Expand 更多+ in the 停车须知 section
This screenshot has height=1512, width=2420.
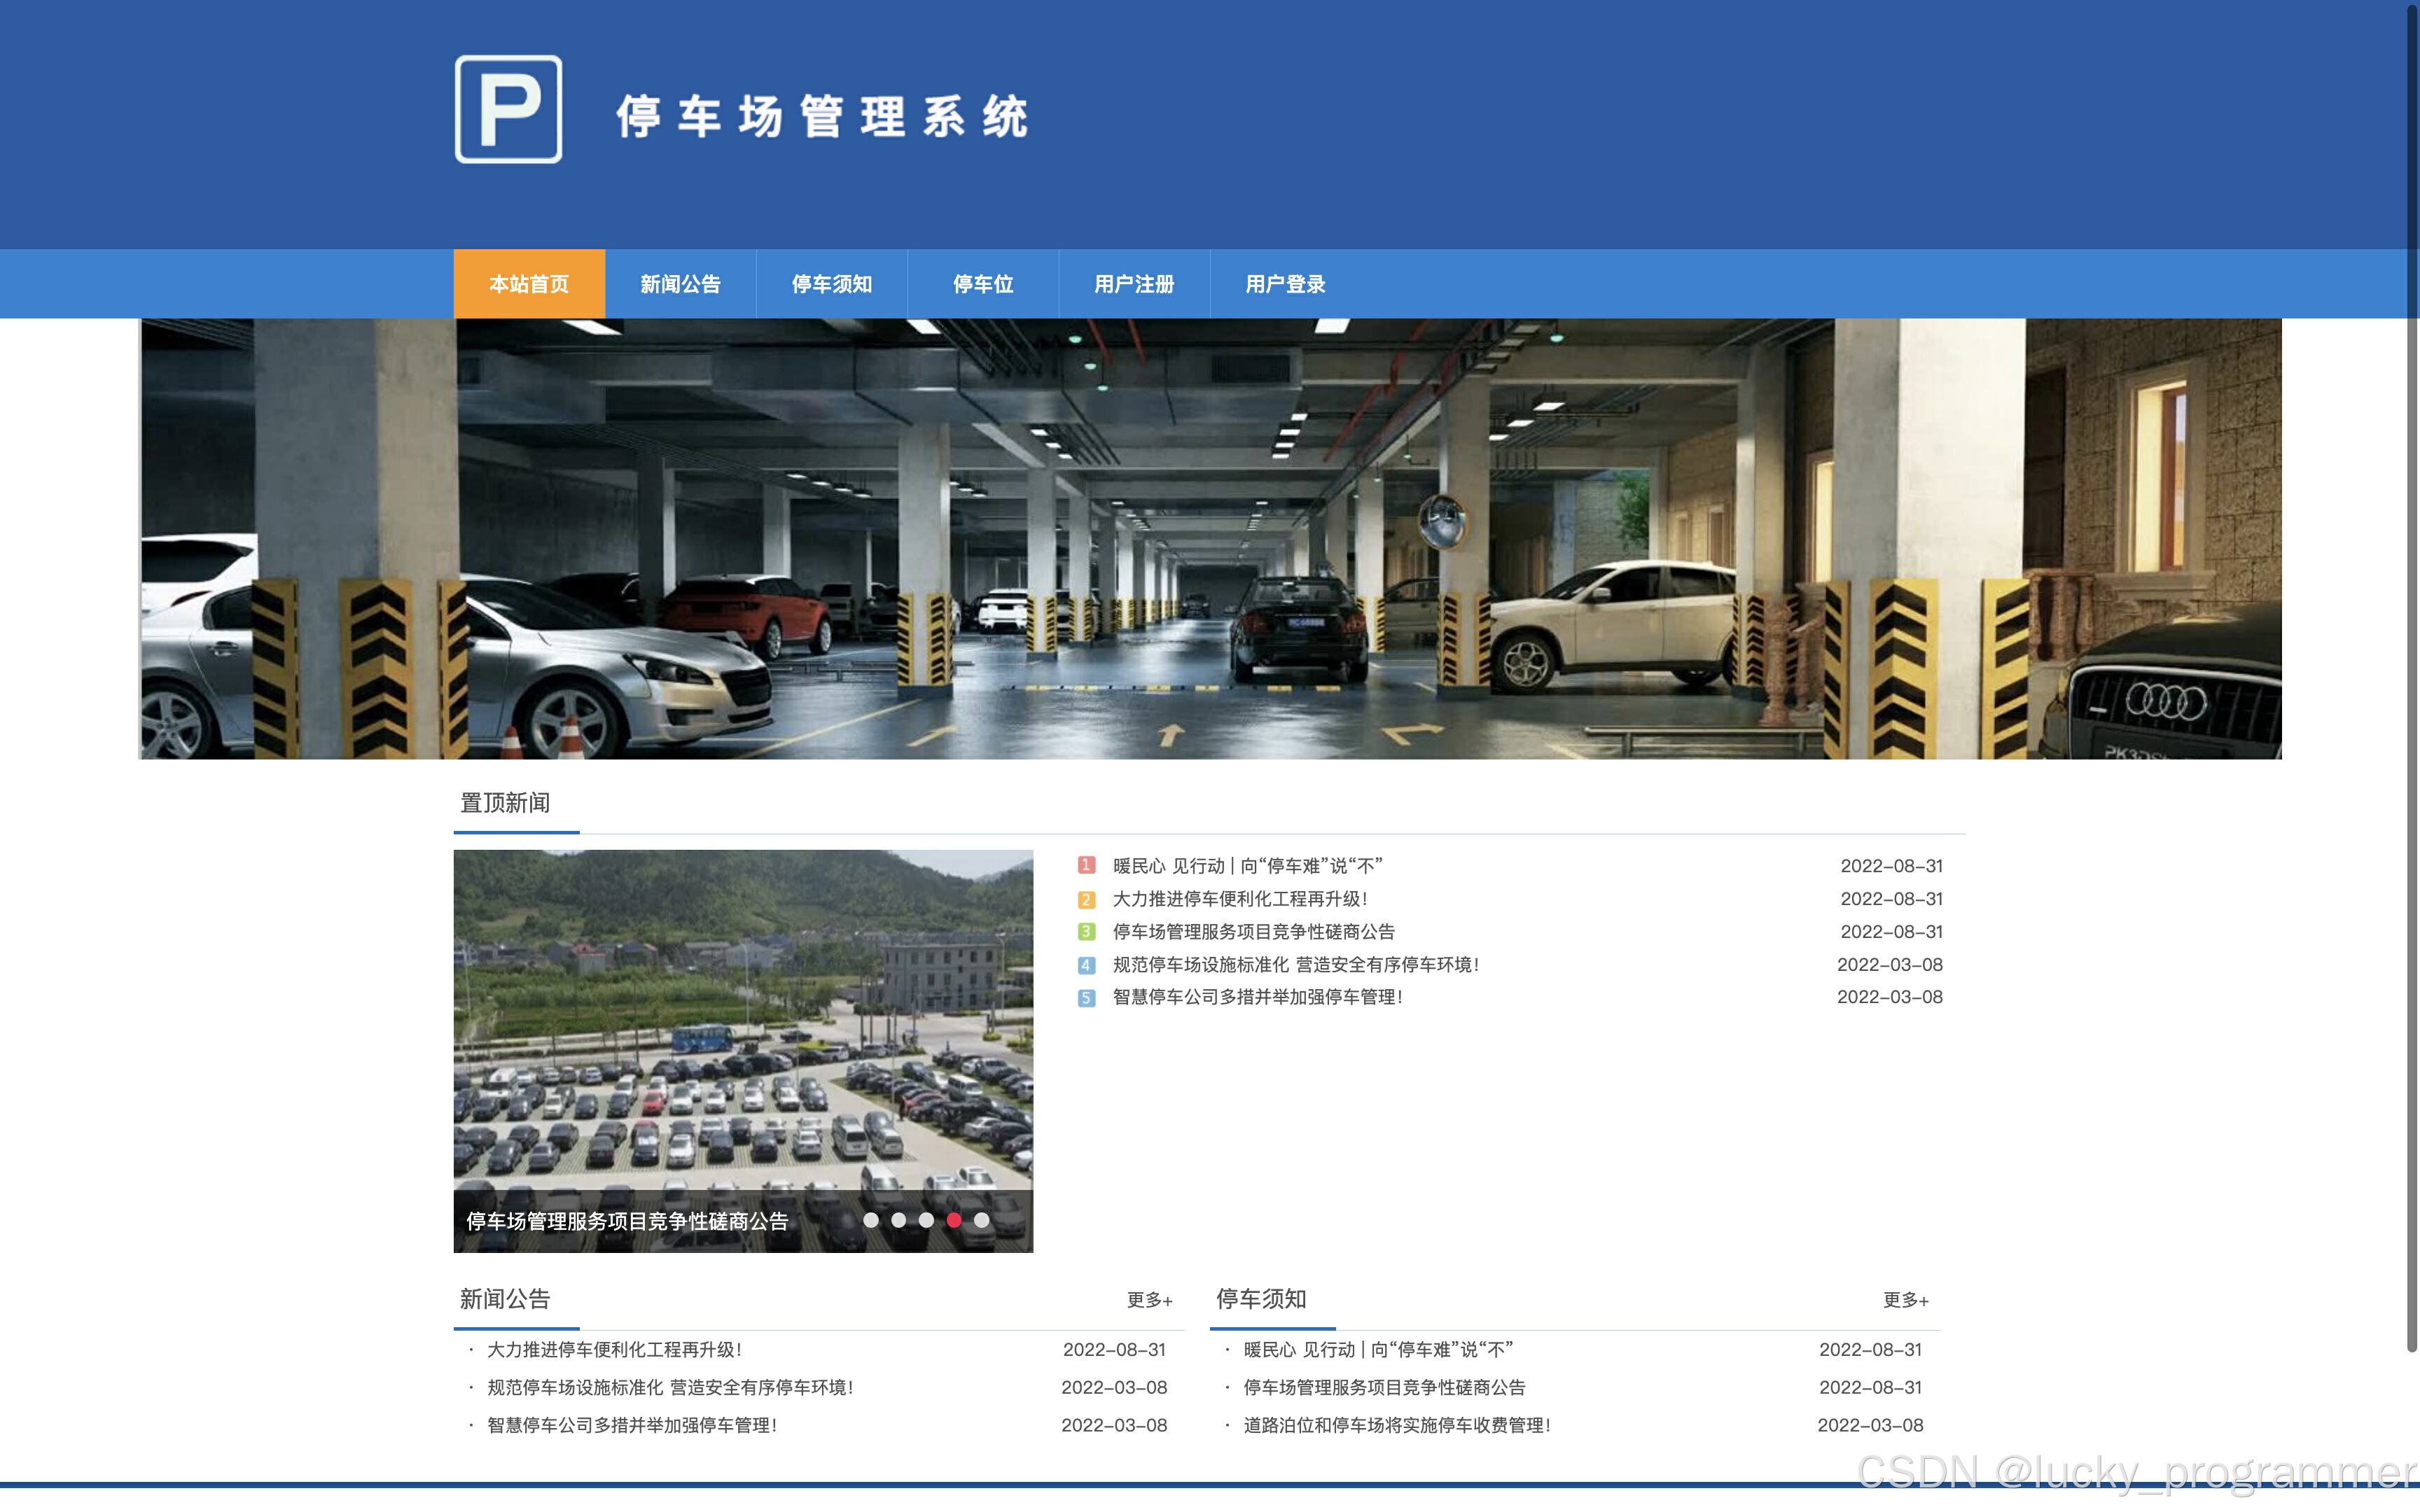click(1905, 1300)
